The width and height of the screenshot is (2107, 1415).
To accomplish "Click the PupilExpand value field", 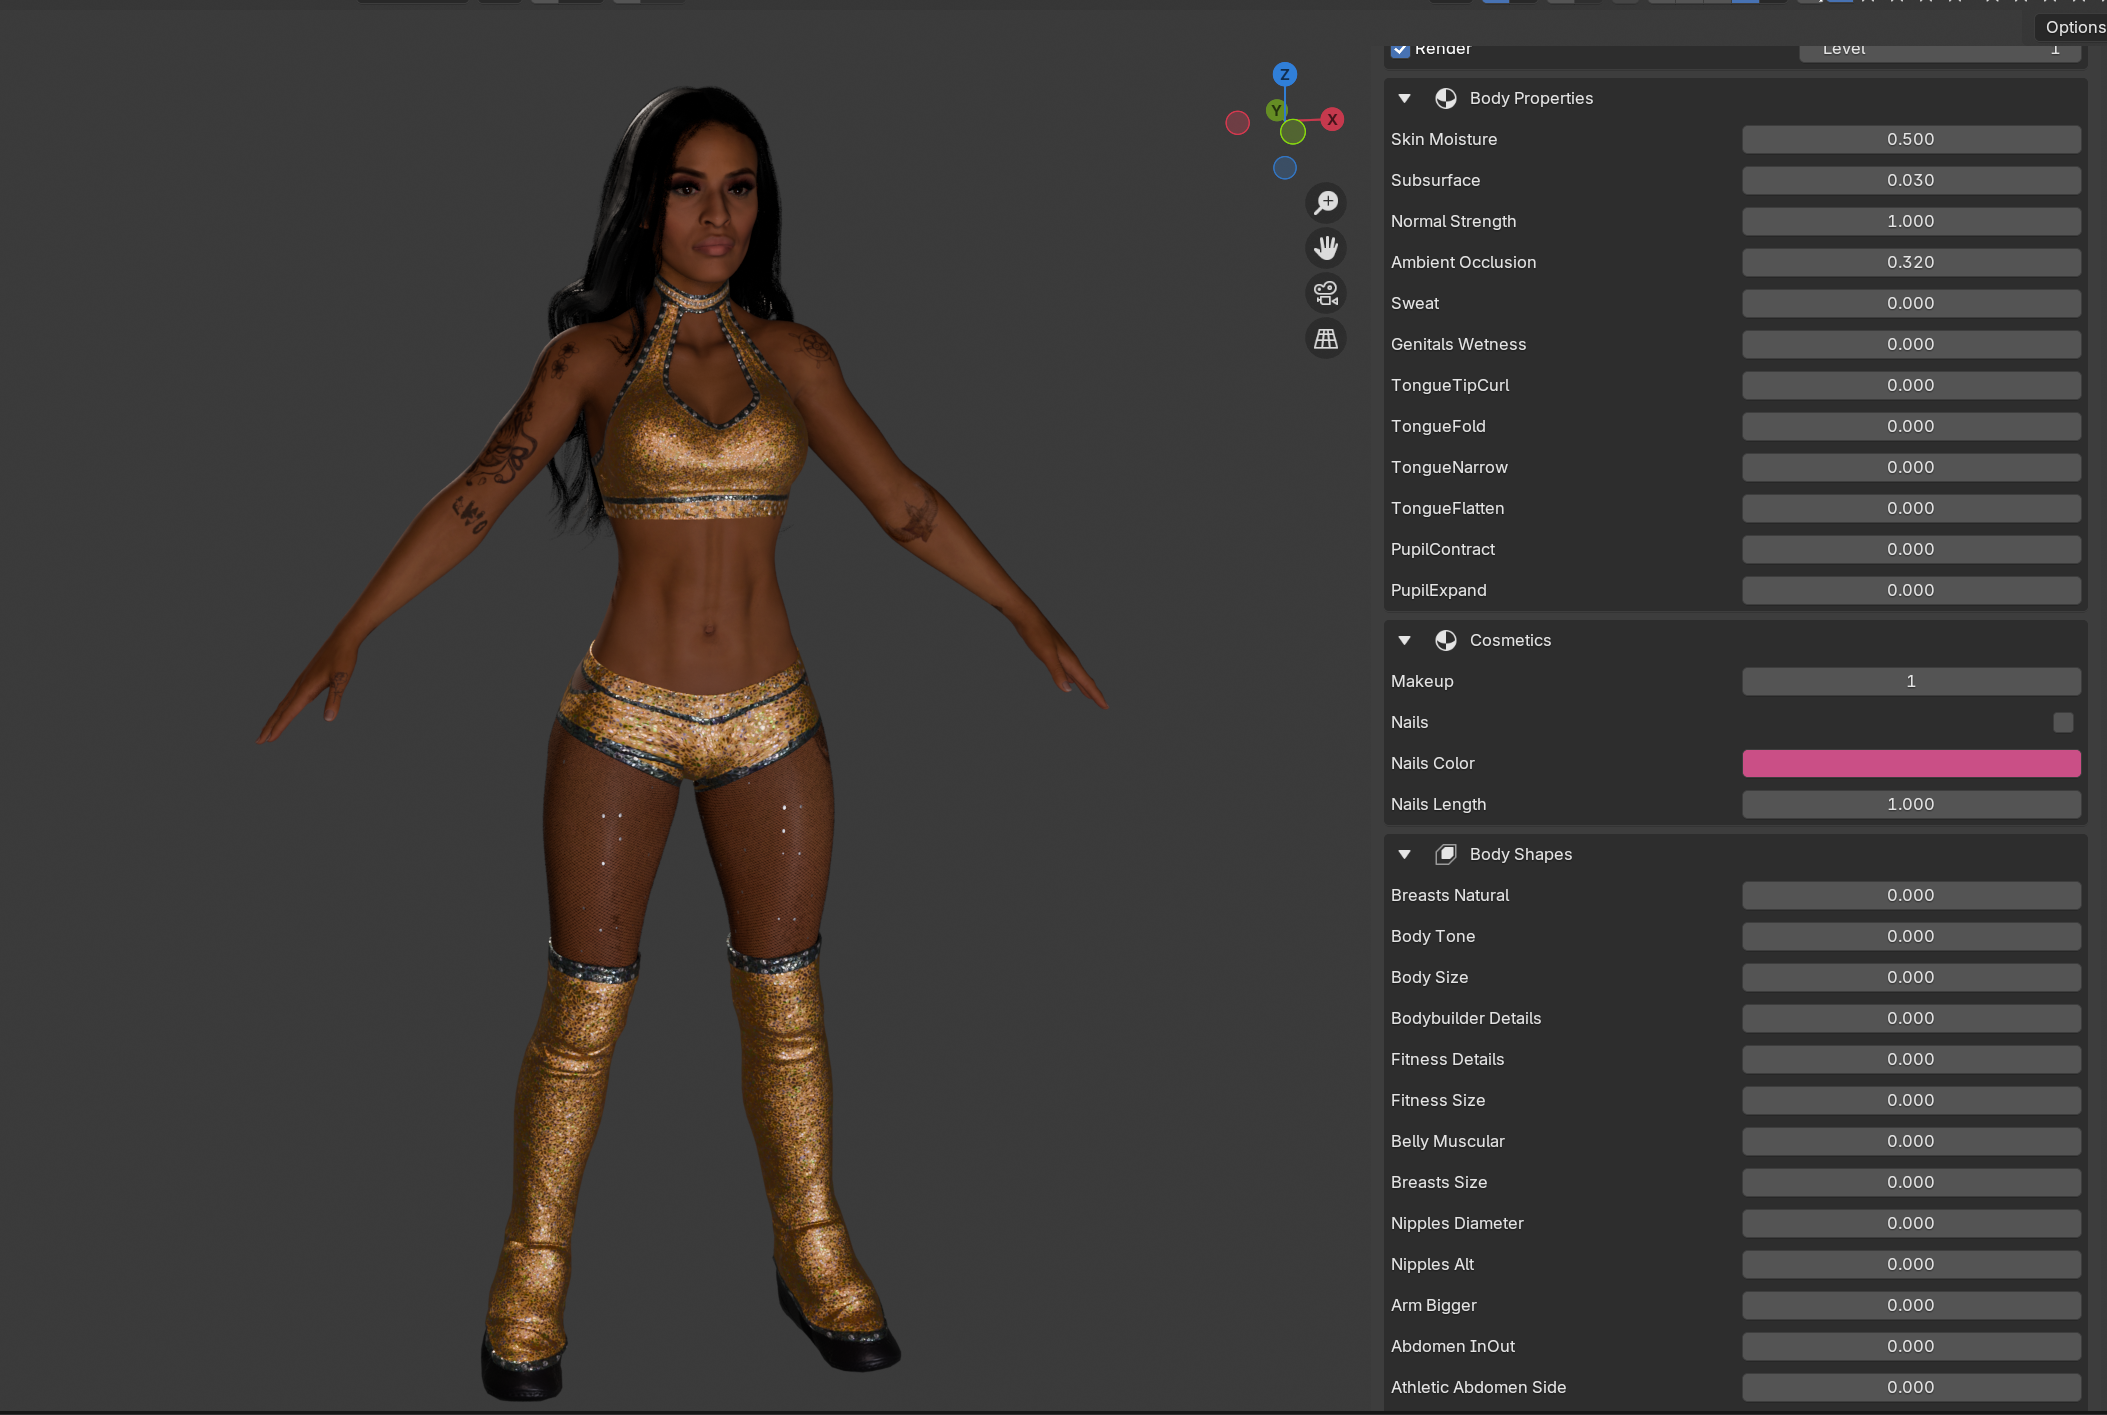I will click(1911, 590).
